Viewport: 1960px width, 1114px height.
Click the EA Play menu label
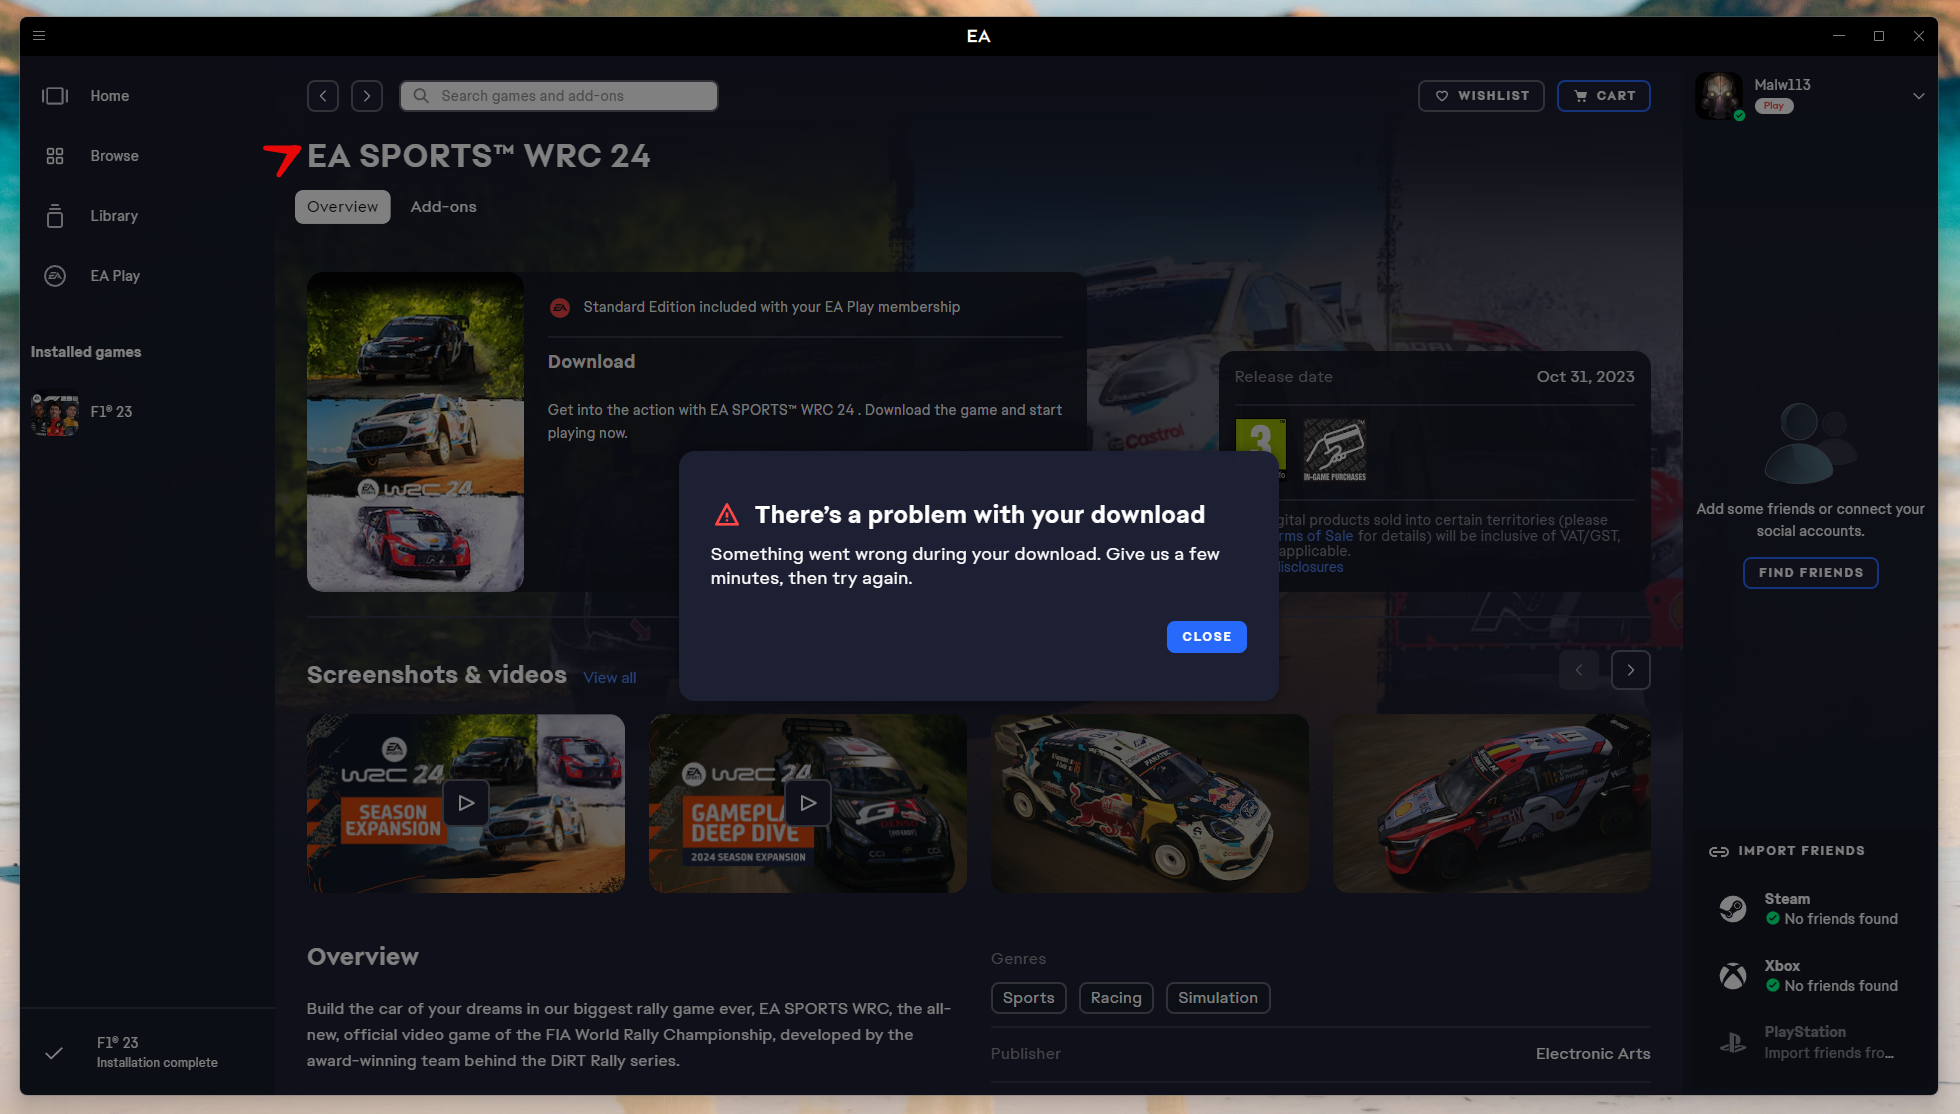115,276
